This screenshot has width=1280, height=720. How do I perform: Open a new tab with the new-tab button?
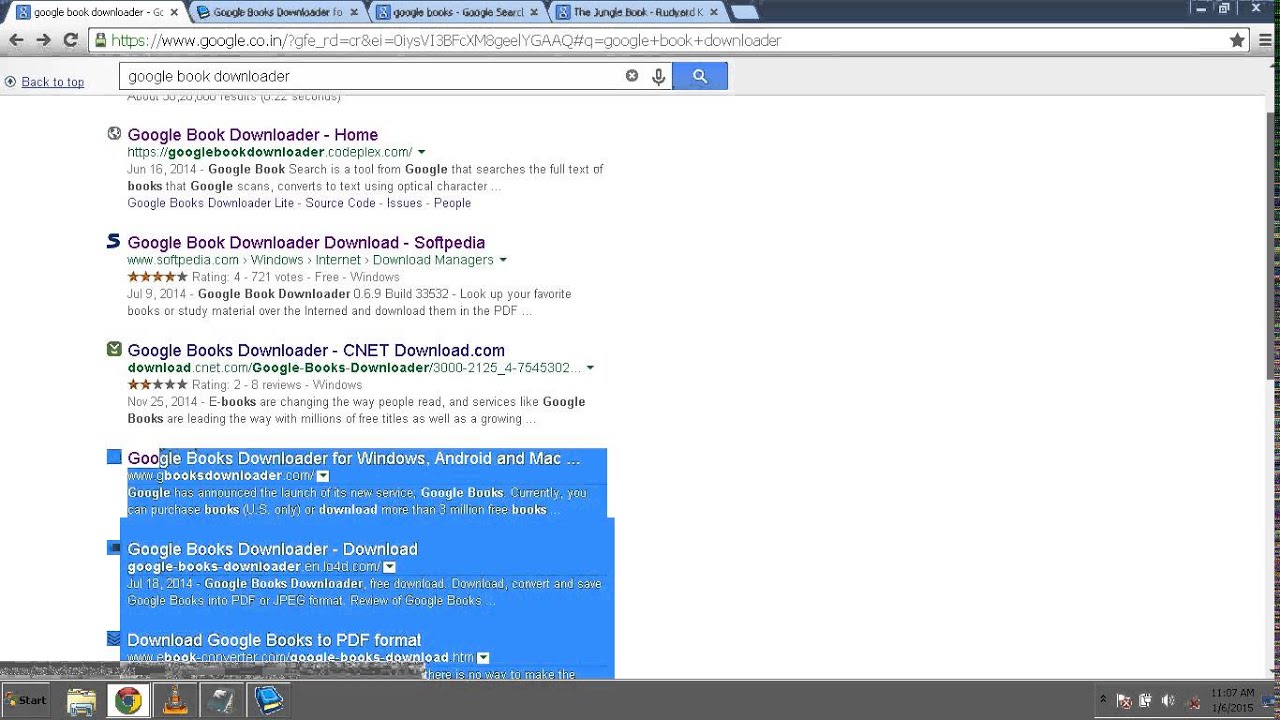[x=744, y=13]
